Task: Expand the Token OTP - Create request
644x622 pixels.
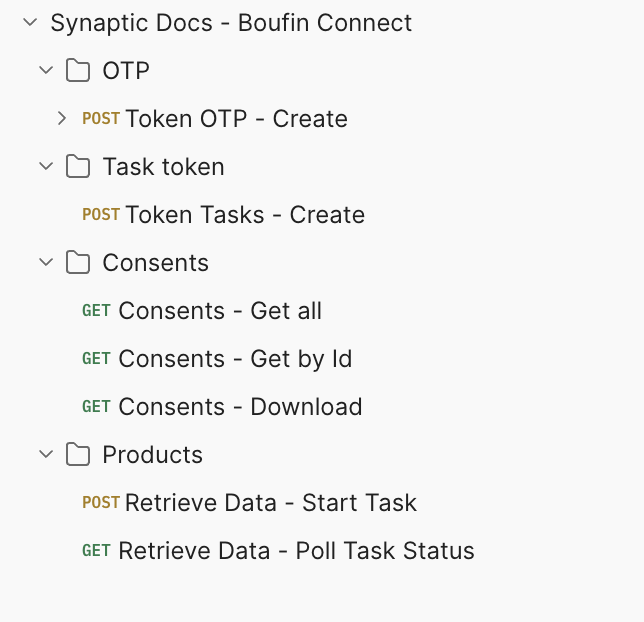Action: pyautogui.click(x=62, y=119)
